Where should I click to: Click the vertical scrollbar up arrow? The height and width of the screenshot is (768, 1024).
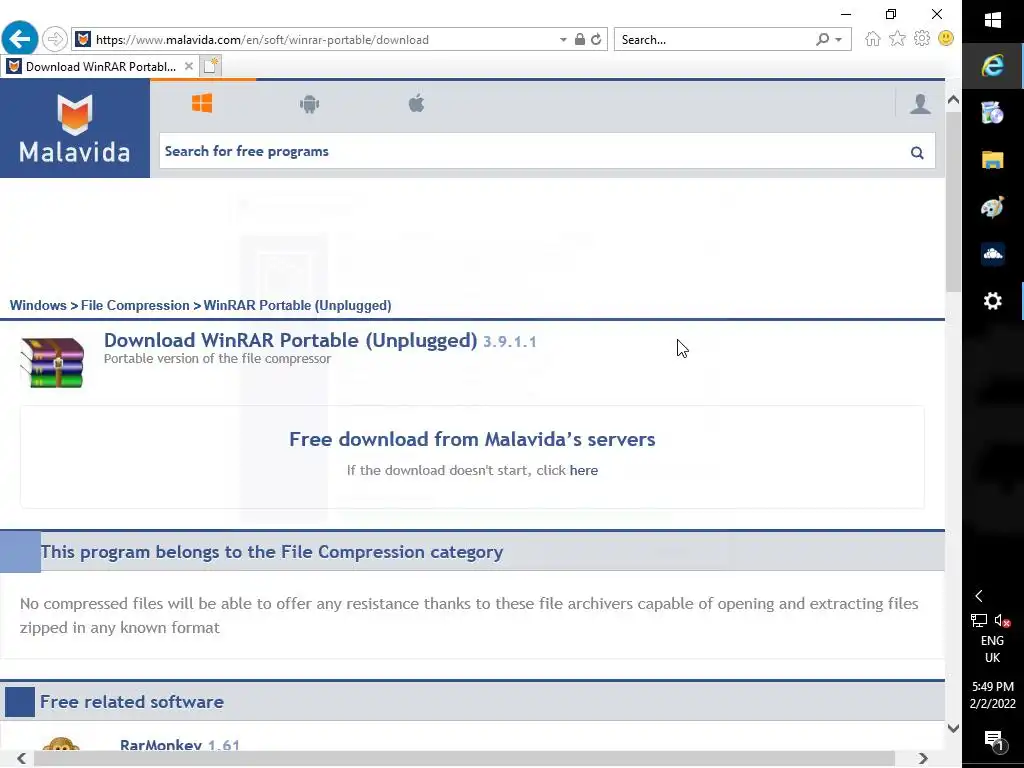(x=953, y=100)
